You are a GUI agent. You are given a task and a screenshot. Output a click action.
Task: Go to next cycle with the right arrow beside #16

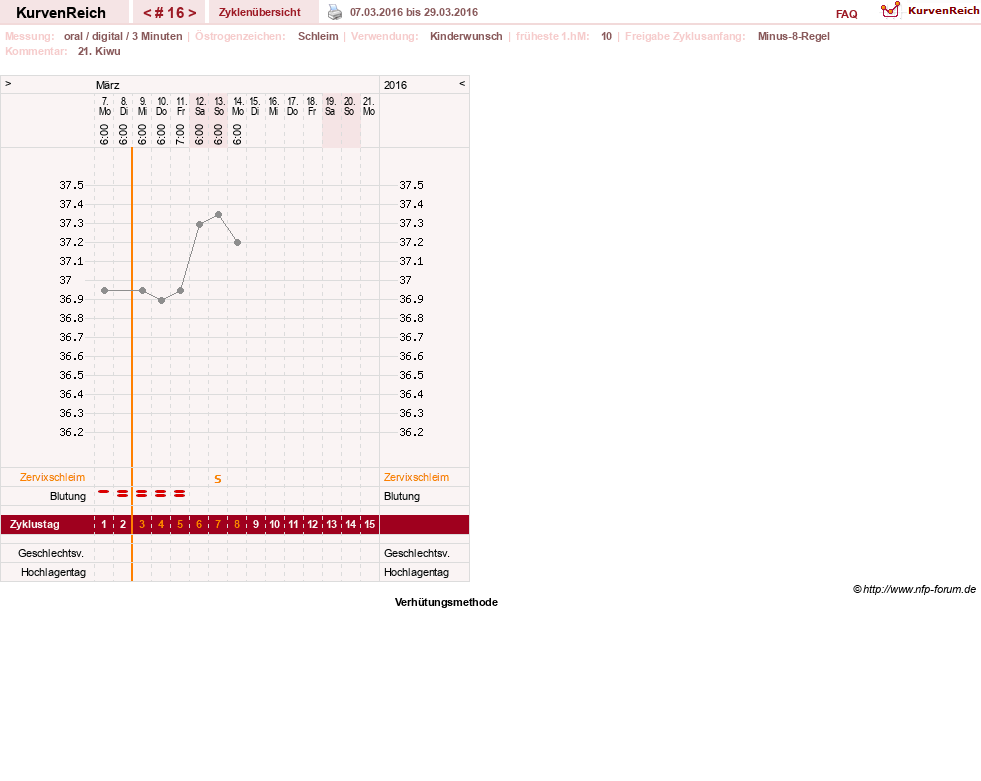192,13
